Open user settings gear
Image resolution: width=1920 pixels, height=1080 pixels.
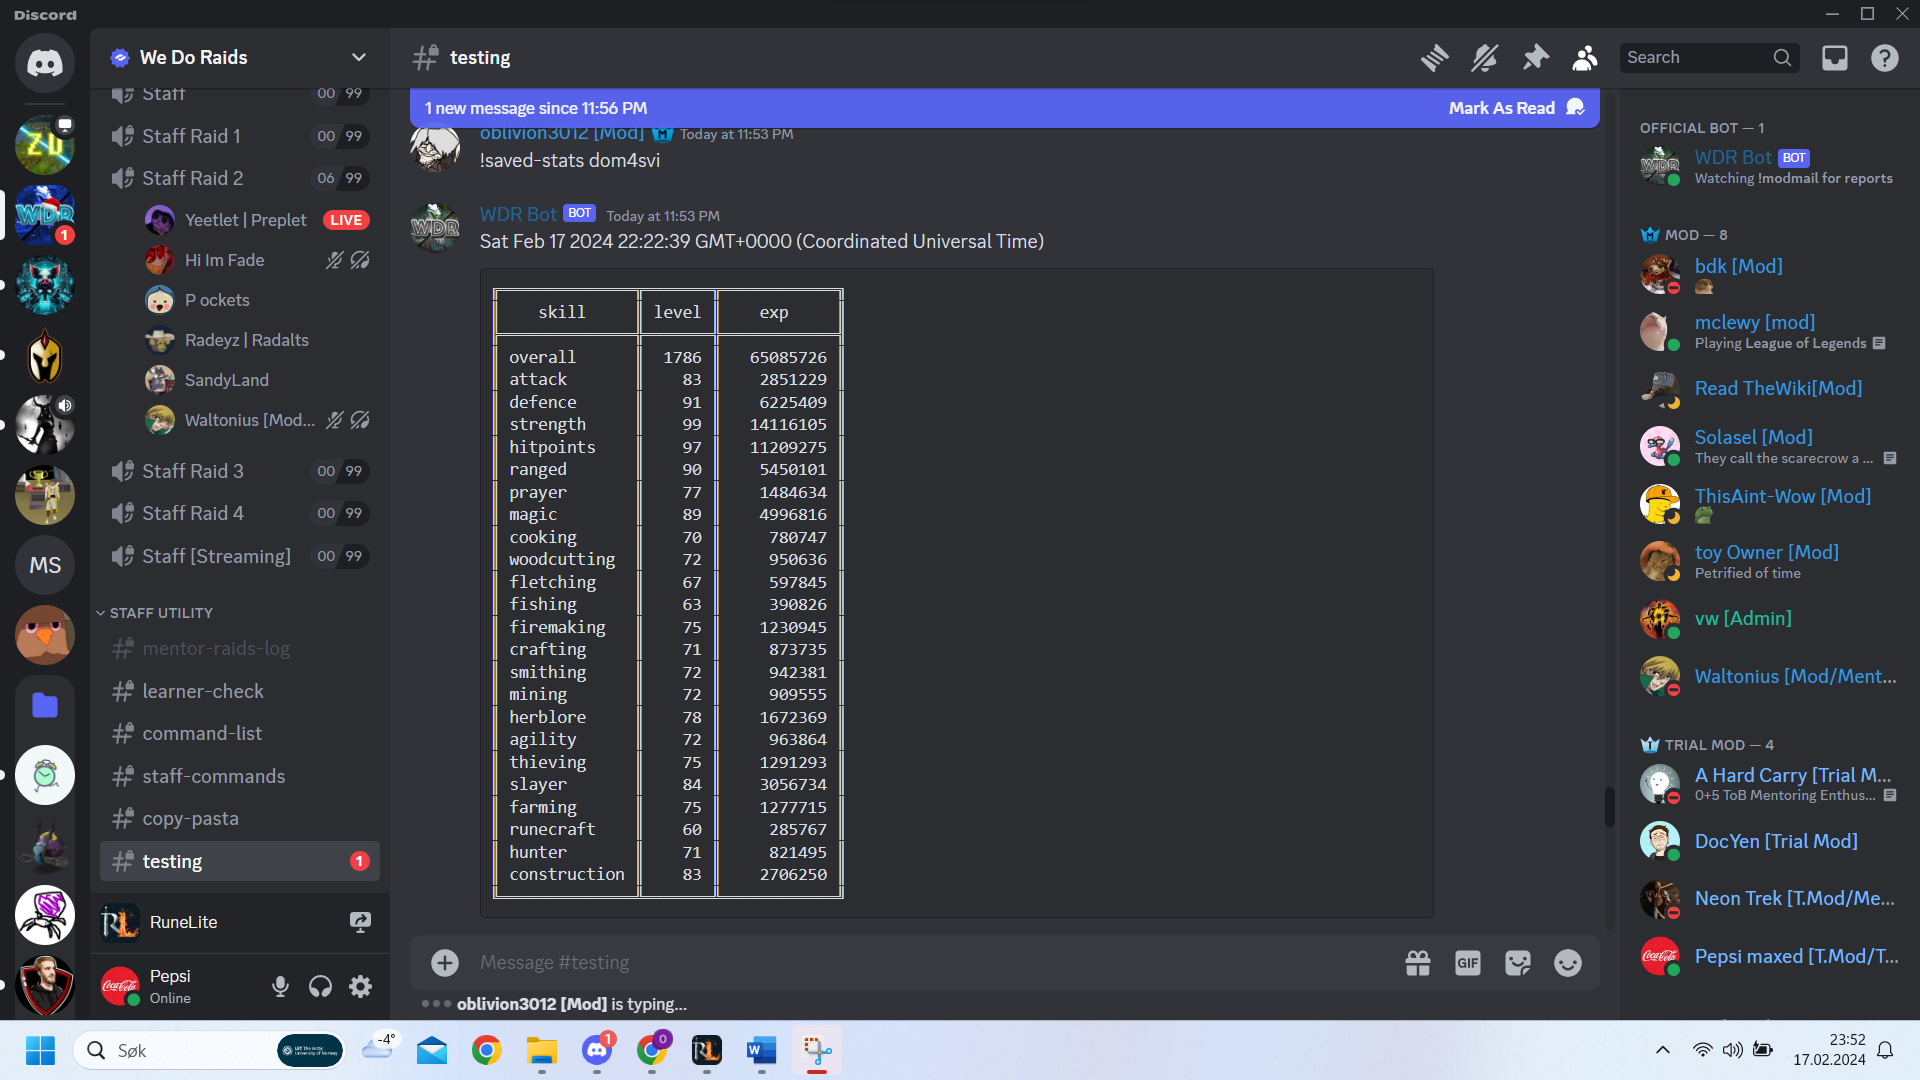[360, 987]
